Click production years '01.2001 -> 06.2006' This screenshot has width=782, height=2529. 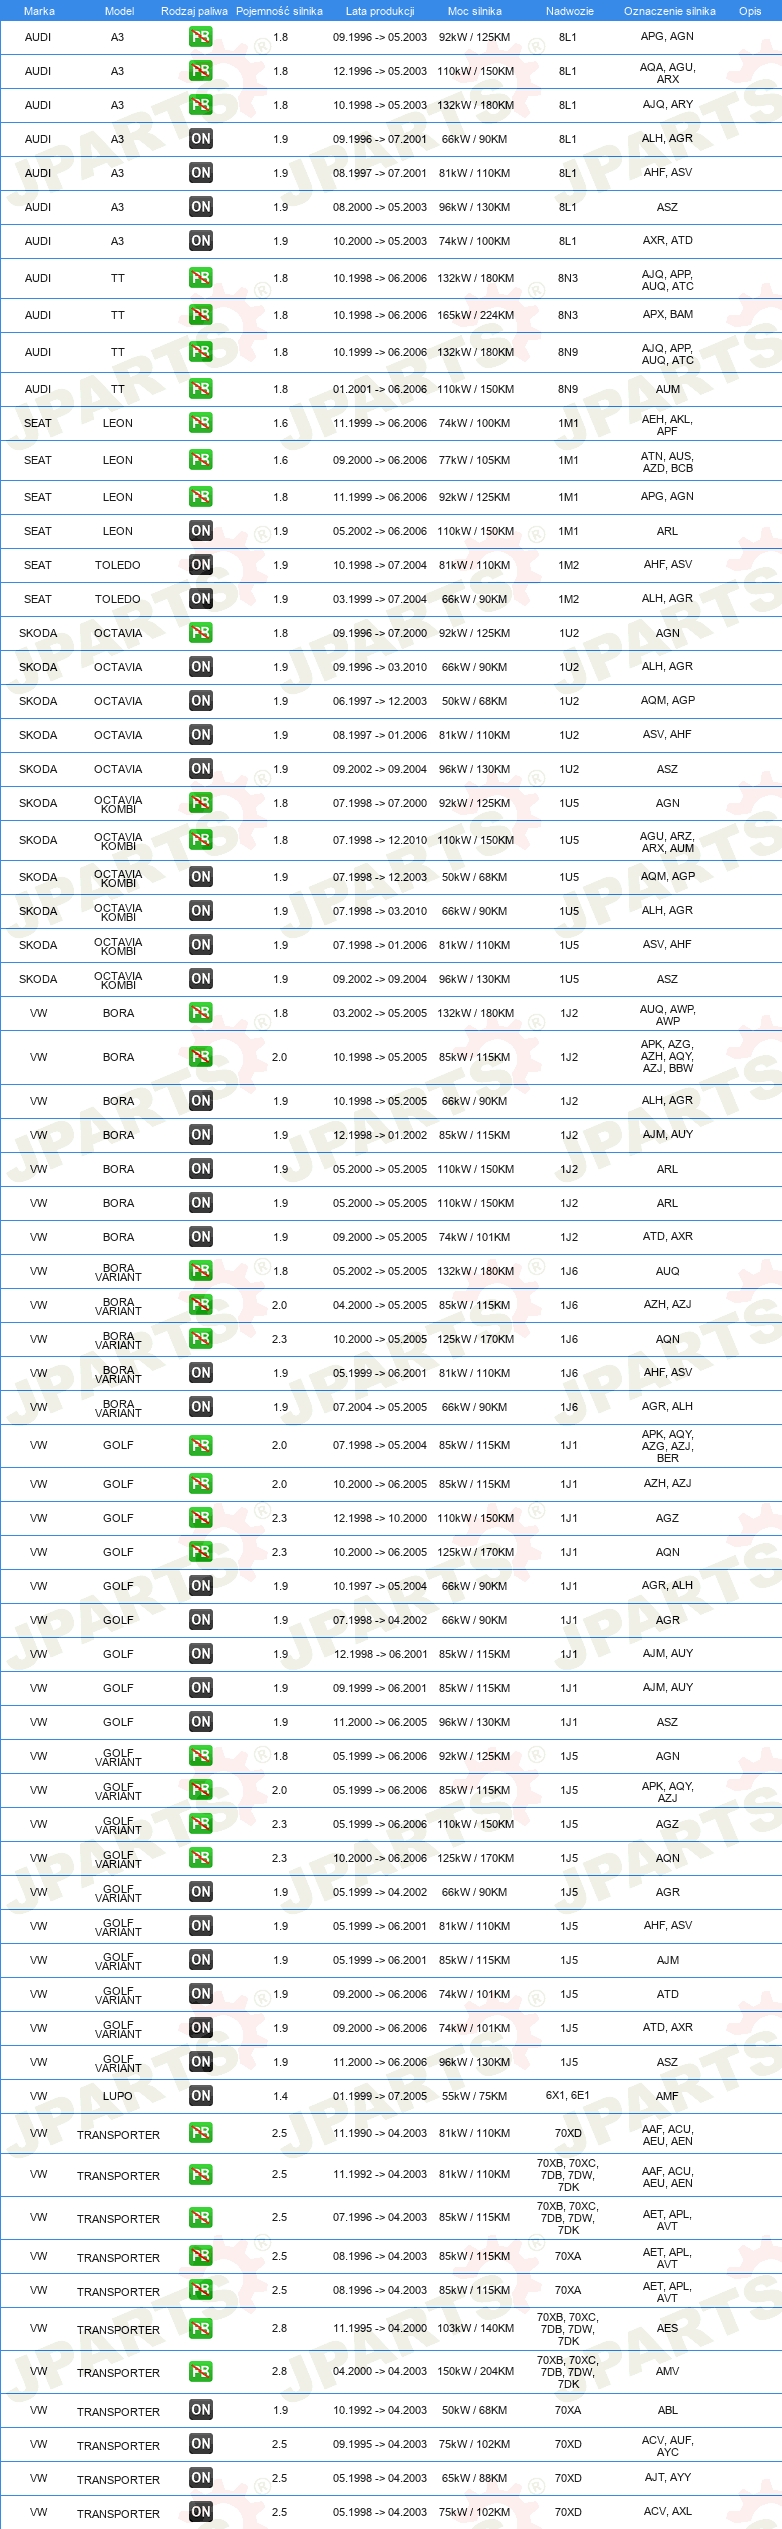pos(380,389)
